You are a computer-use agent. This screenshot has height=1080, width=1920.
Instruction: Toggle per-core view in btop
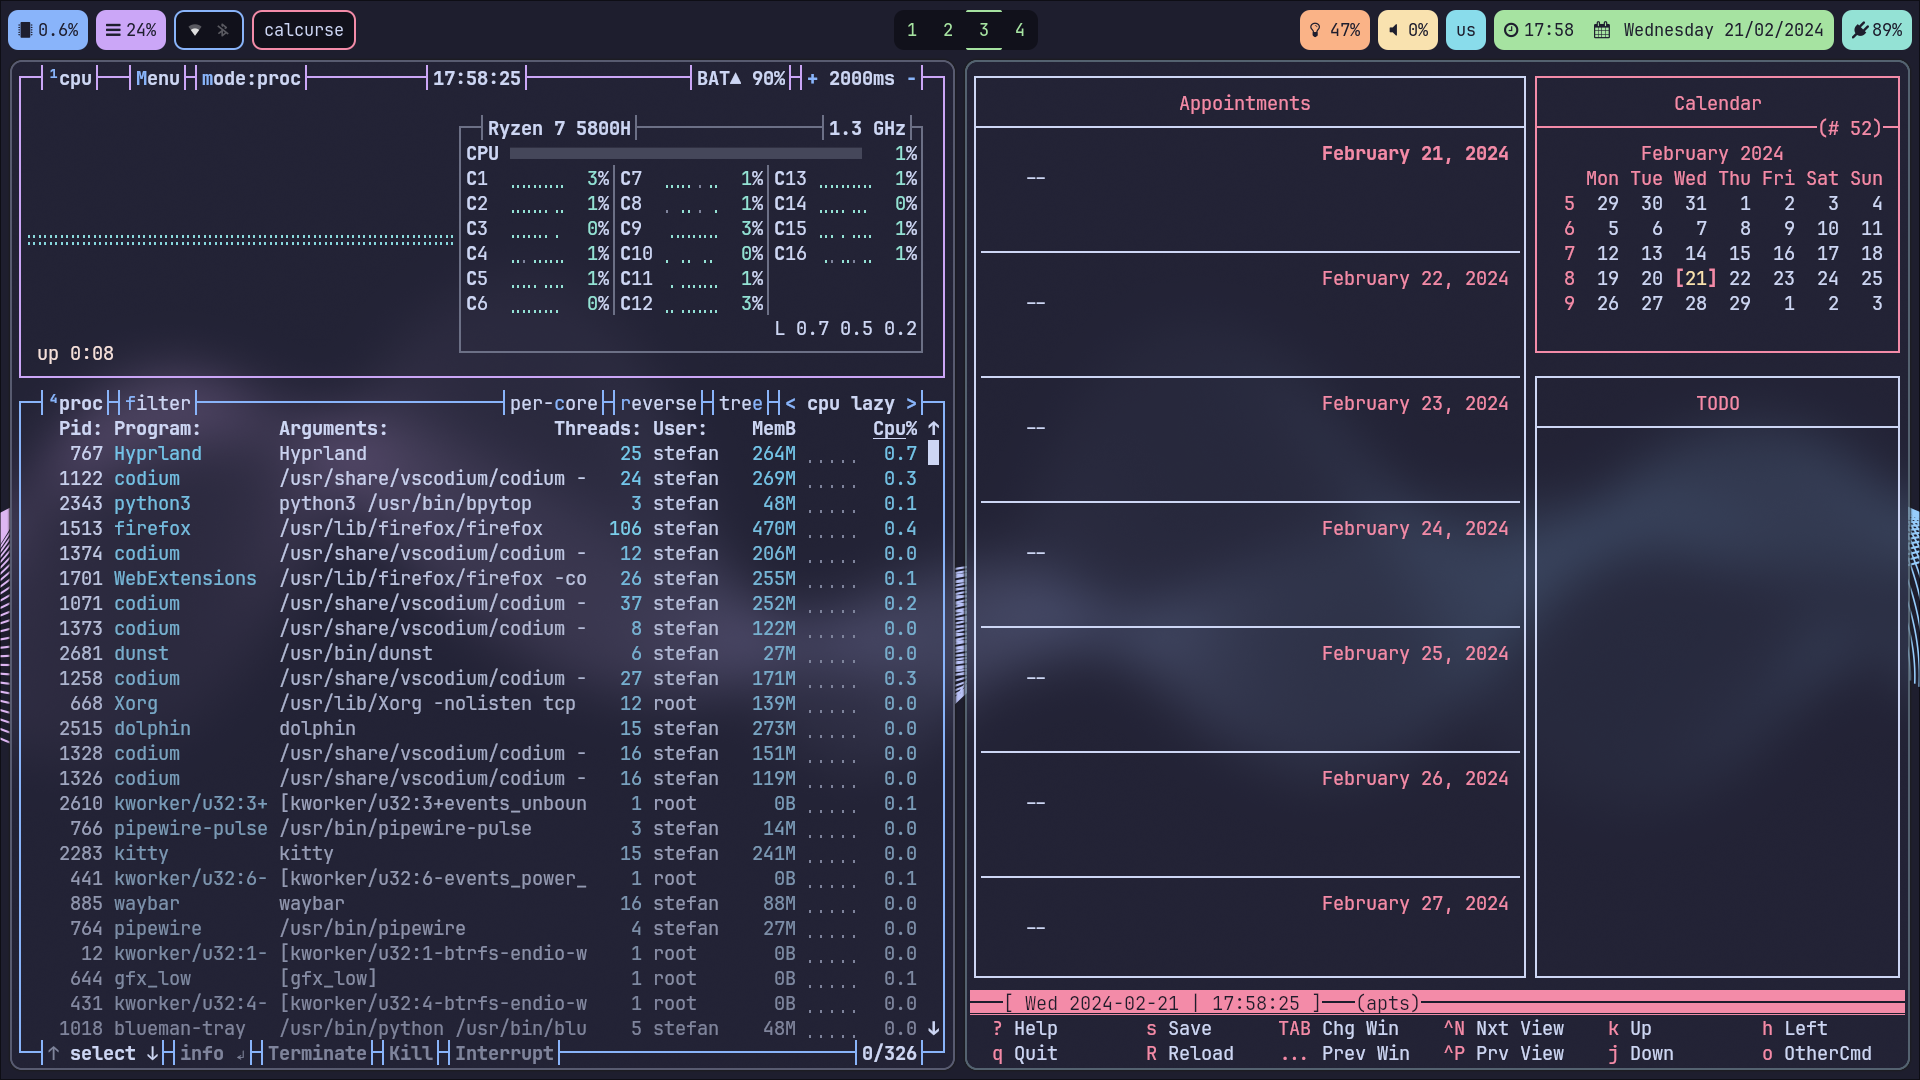pos(552,403)
